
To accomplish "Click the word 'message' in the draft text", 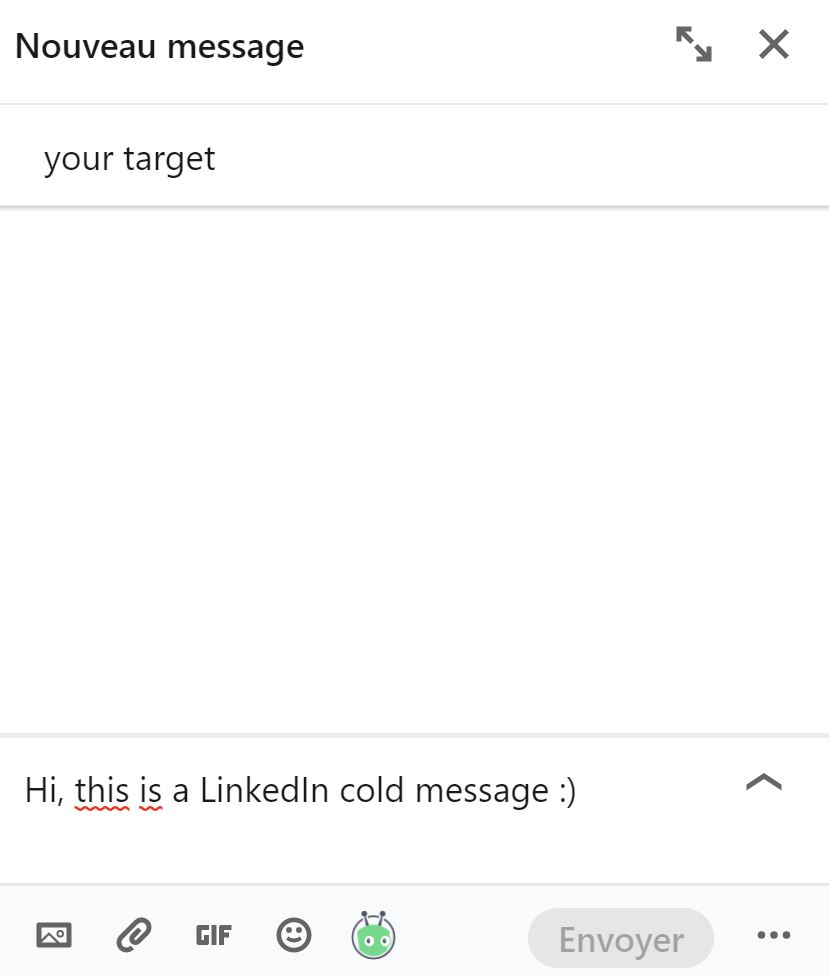I will 482,790.
